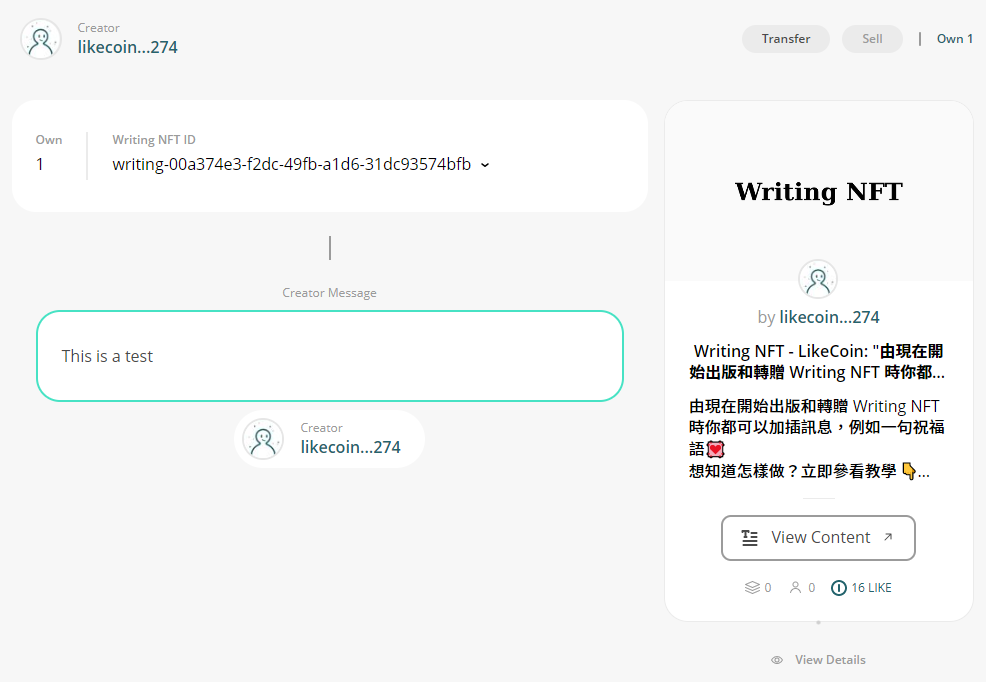Screen dimensions: 986x682
Task: Click the Own 1 label in the header
Action: (955, 39)
